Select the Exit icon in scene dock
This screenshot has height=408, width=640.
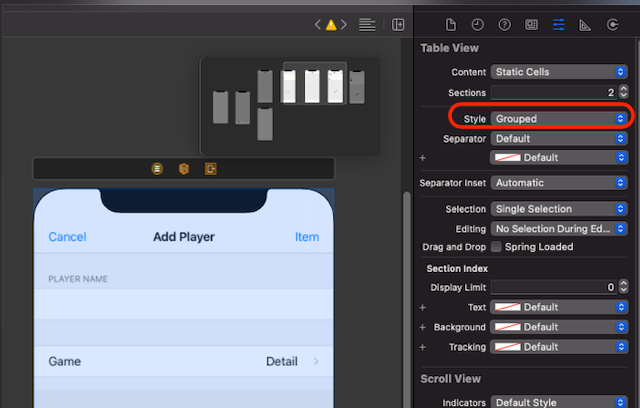pyautogui.click(x=211, y=169)
